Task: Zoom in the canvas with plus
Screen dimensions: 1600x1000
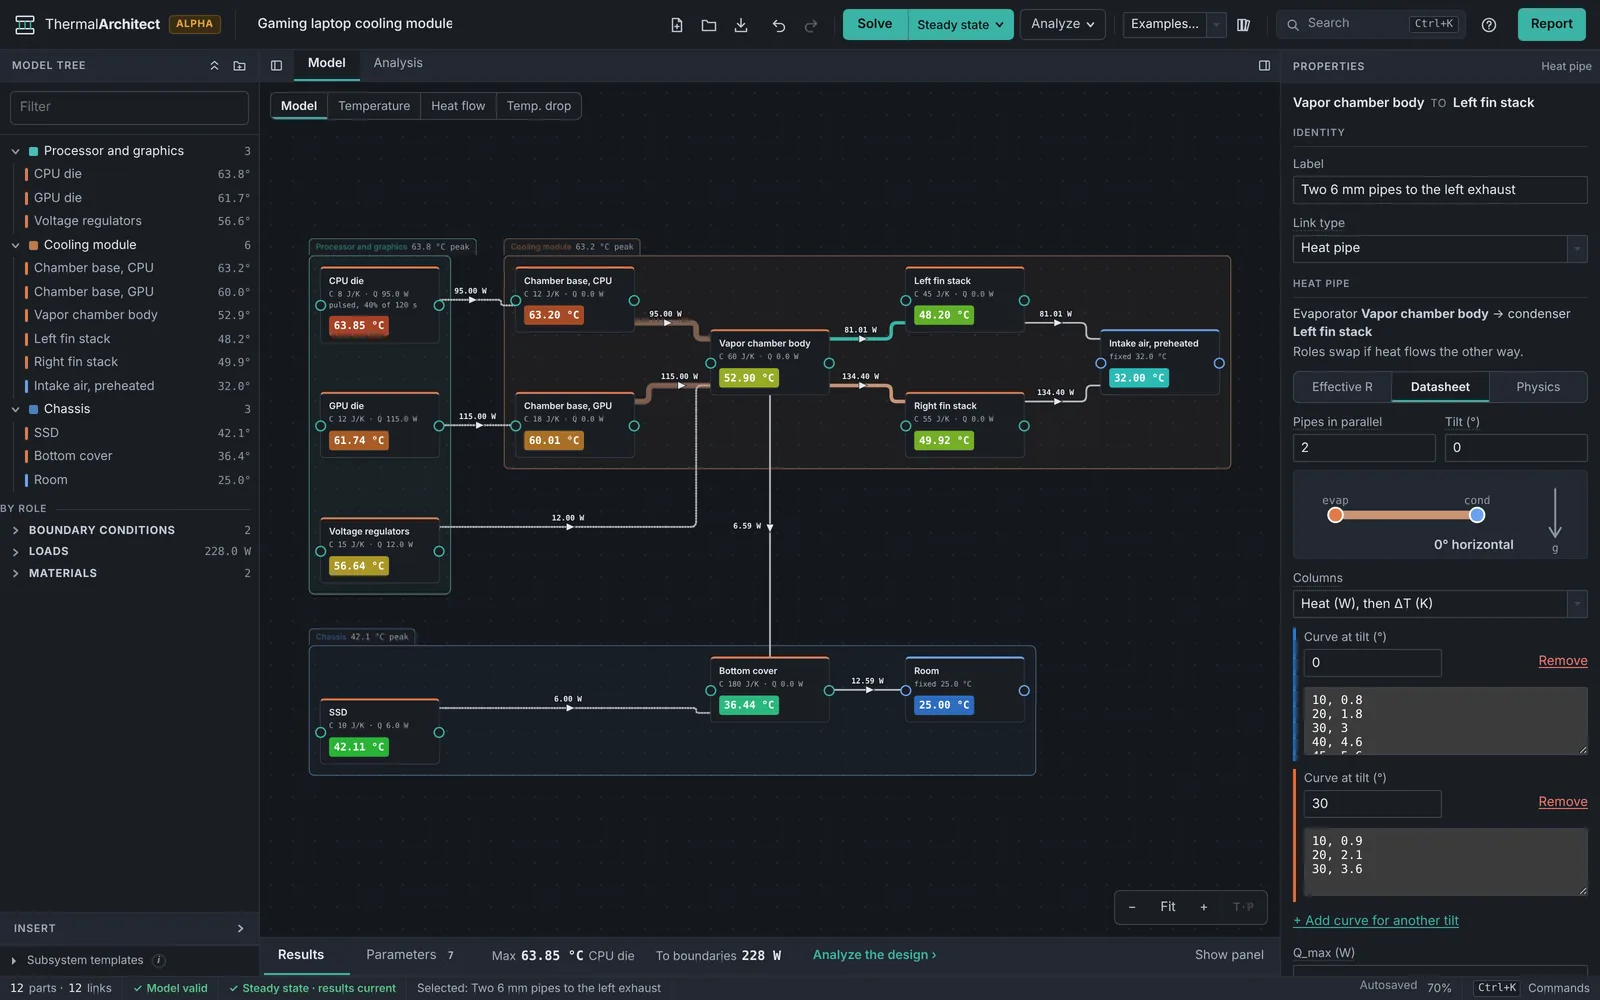Action: click(1203, 907)
